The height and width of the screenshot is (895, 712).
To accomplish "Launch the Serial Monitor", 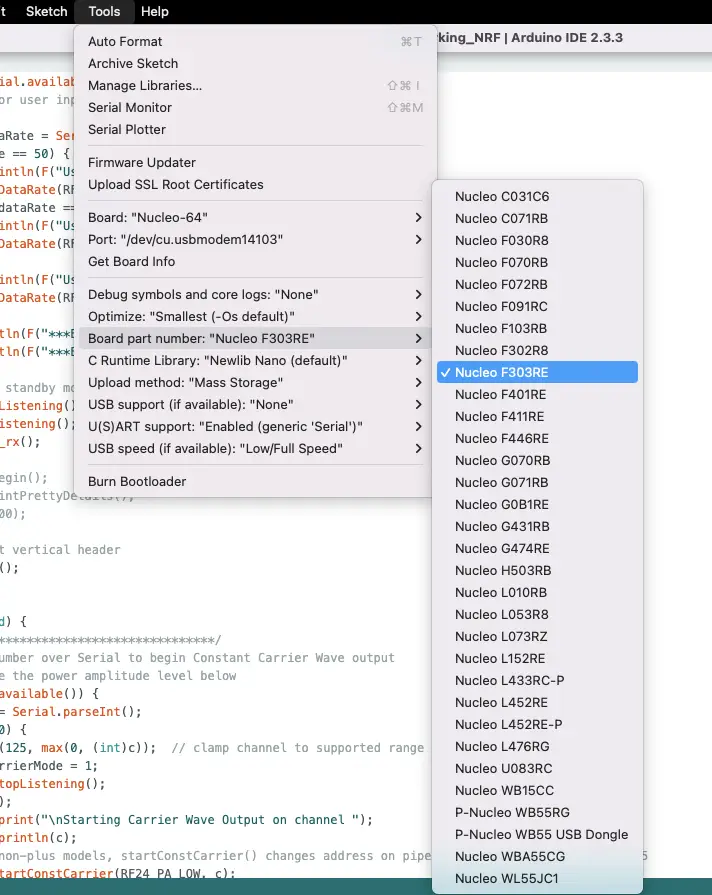I will (x=255, y=107).
